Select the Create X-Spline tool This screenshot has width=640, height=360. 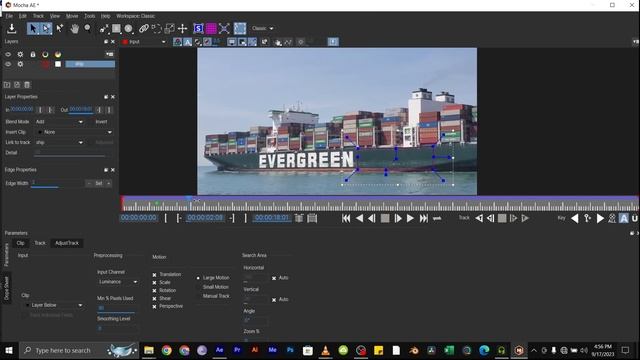[104, 28]
